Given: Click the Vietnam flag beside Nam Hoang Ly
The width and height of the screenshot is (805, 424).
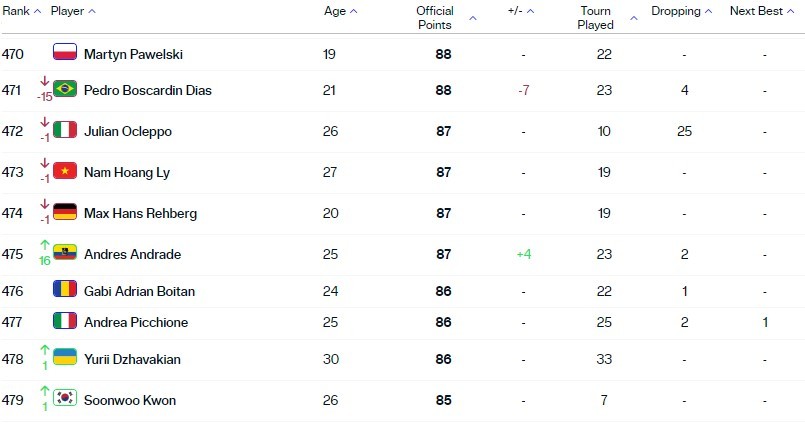Looking at the screenshot, I should 65,170.
